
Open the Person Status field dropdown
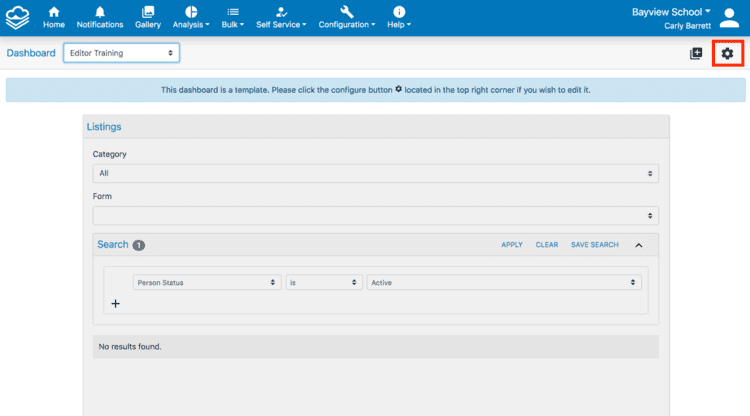point(207,283)
